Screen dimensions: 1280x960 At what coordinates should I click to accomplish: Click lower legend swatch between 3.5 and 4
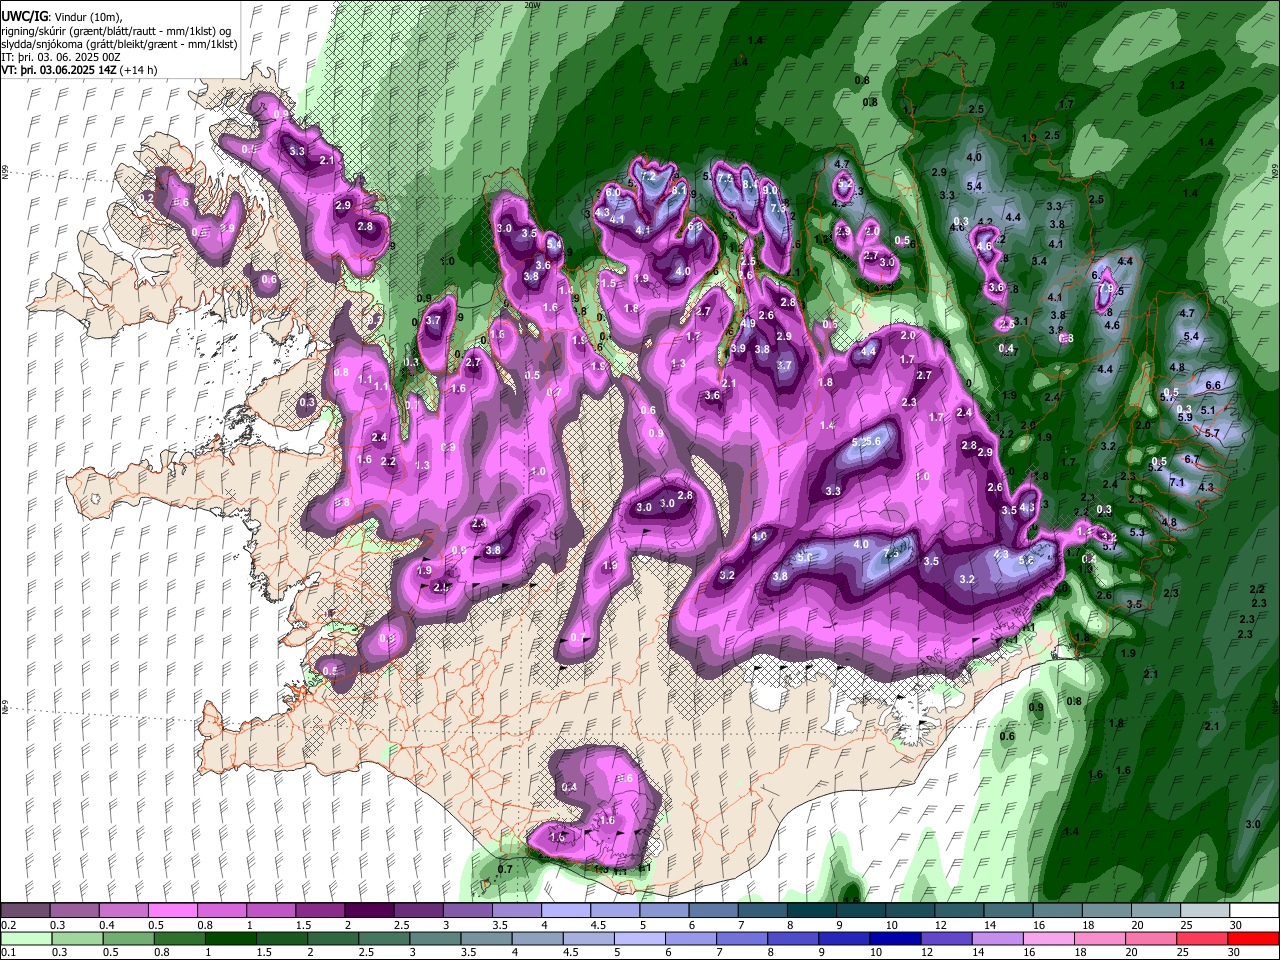[486, 938]
